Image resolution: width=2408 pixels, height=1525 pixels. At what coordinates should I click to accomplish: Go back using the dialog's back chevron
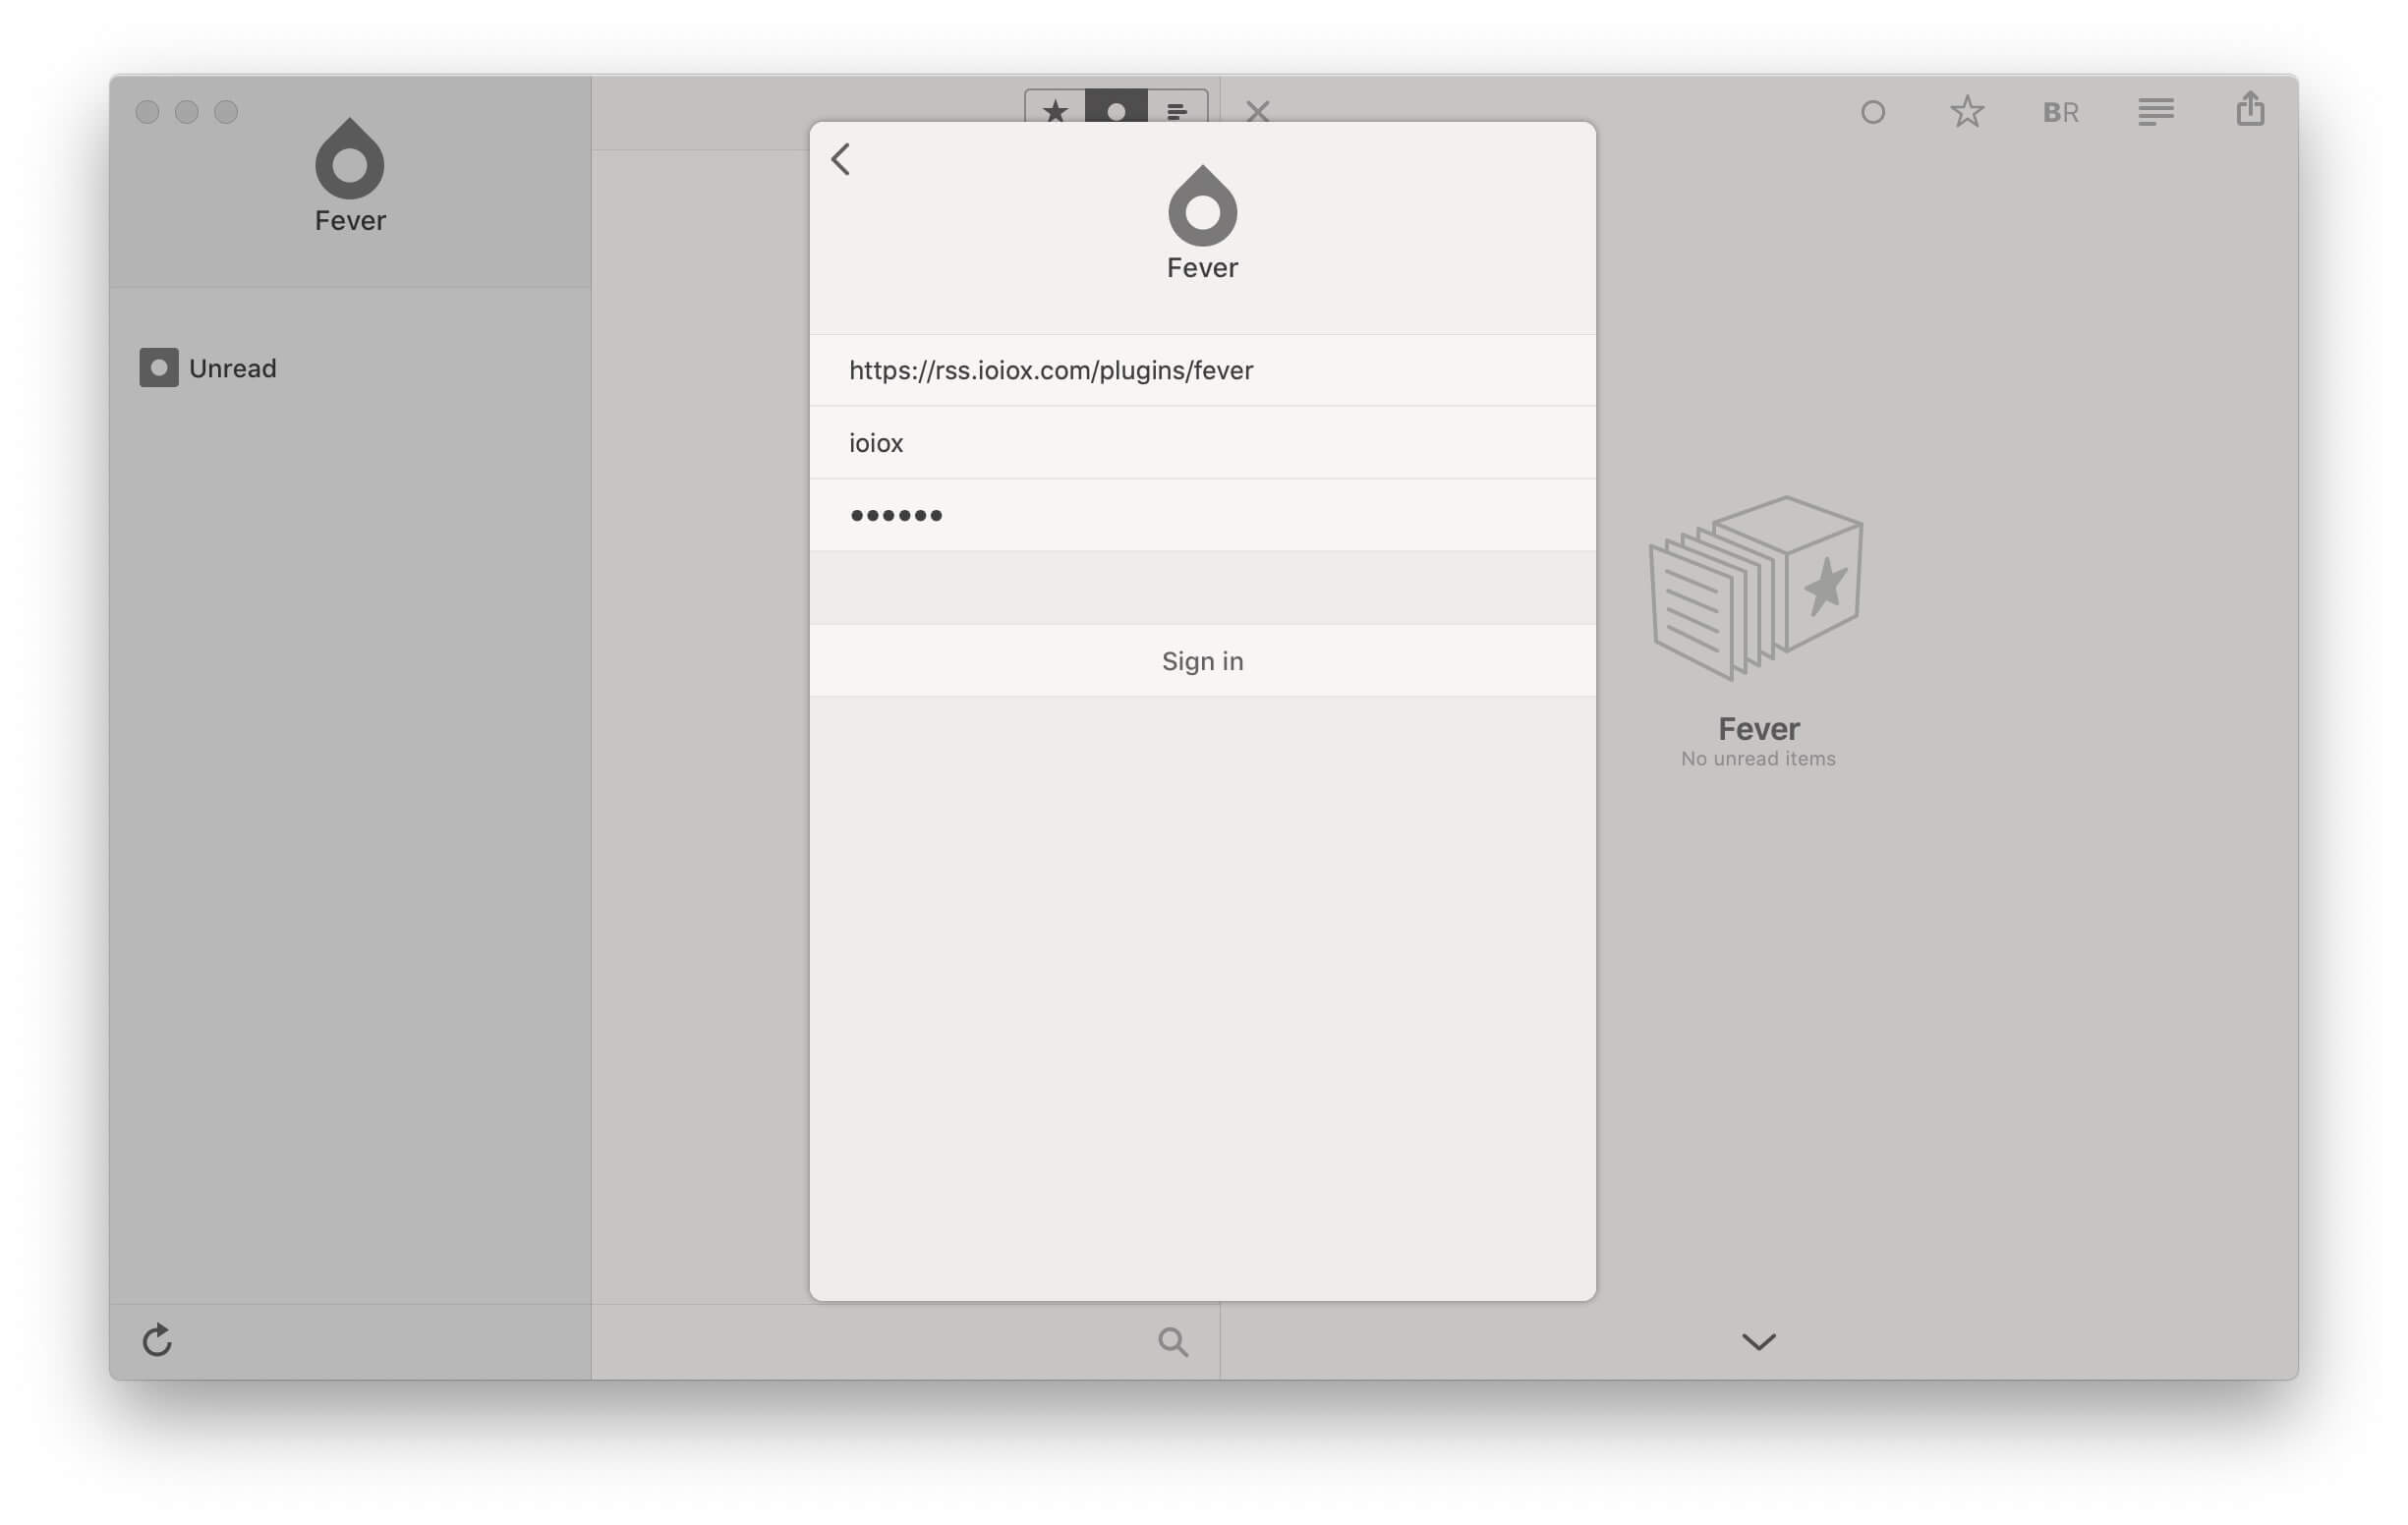840,159
